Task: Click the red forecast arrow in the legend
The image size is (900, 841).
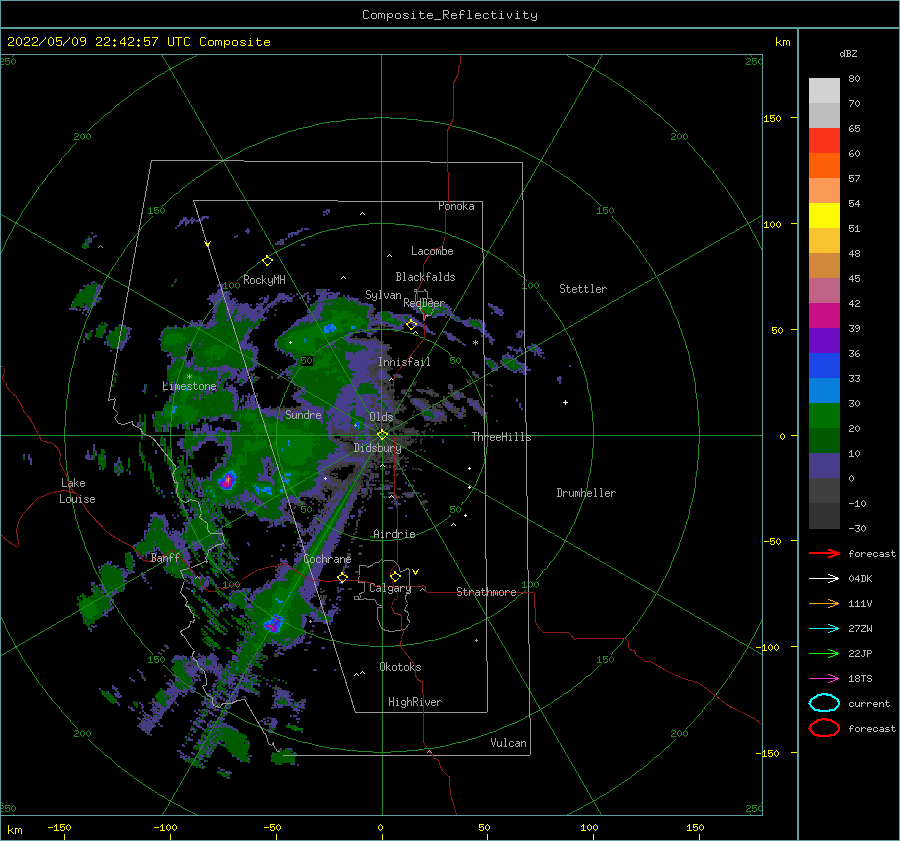Action: [x=824, y=553]
